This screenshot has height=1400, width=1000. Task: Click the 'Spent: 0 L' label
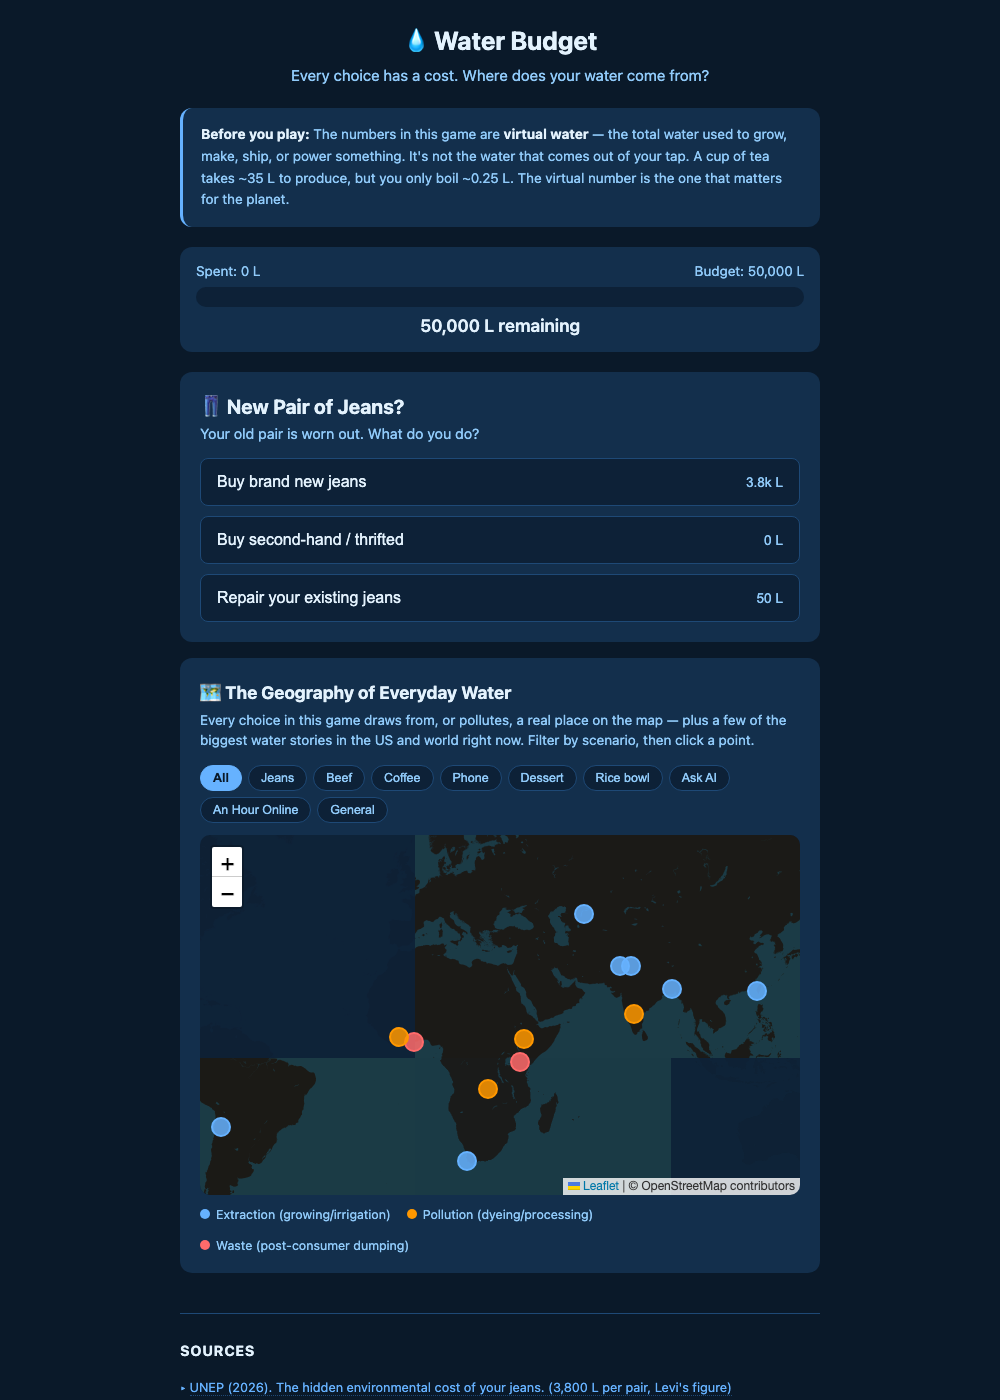[x=228, y=272]
